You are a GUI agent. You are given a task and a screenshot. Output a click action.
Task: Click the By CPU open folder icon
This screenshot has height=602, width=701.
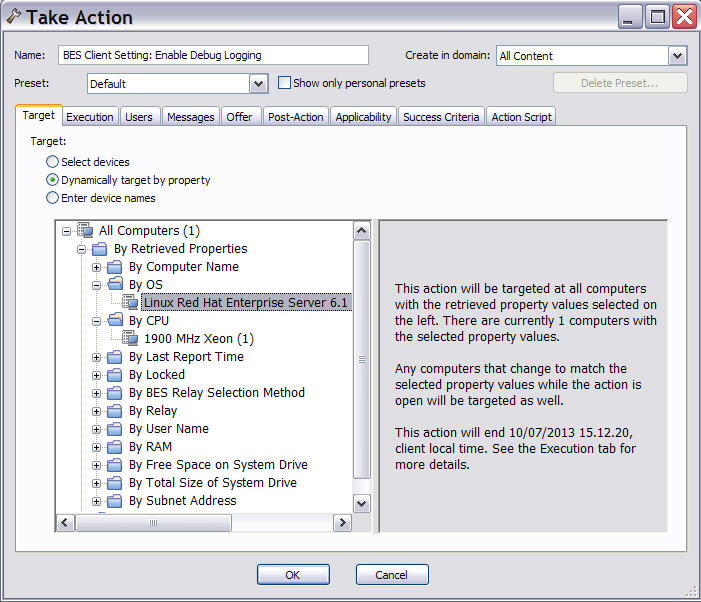(115, 320)
